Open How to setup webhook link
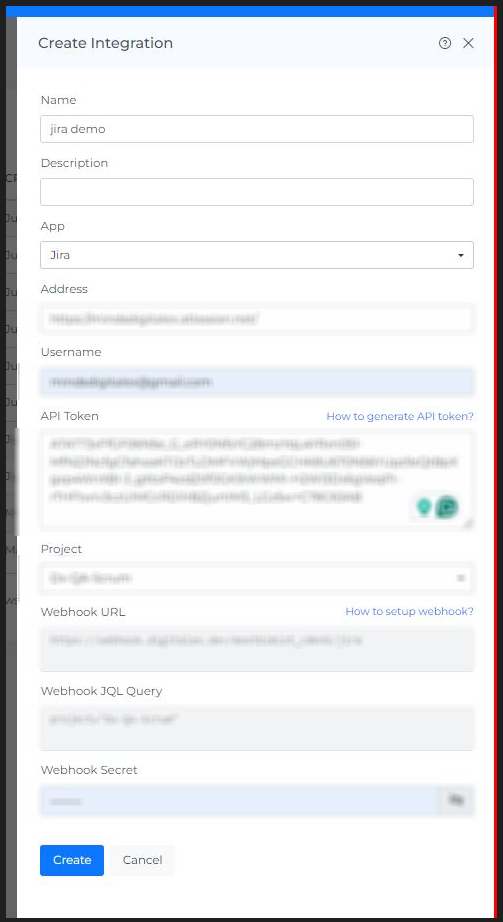Image resolution: width=503 pixels, height=922 pixels. tap(409, 612)
